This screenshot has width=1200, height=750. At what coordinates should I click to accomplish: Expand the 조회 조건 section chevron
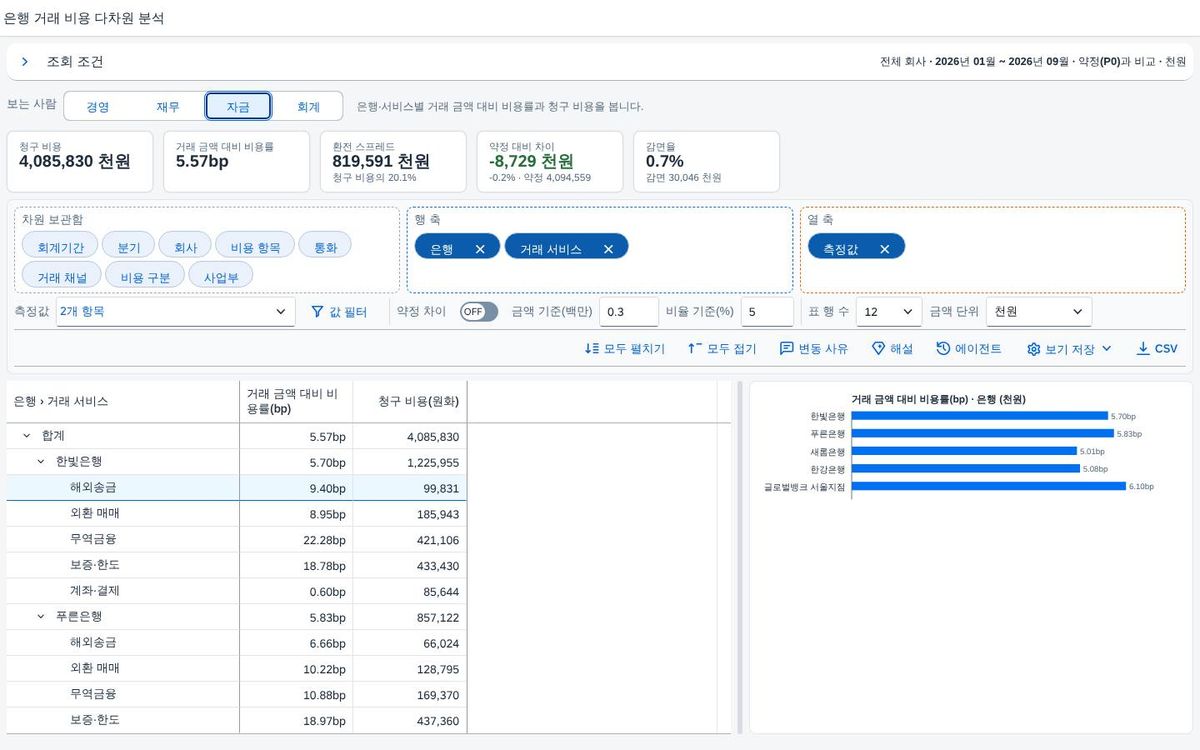[x=25, y=62]
